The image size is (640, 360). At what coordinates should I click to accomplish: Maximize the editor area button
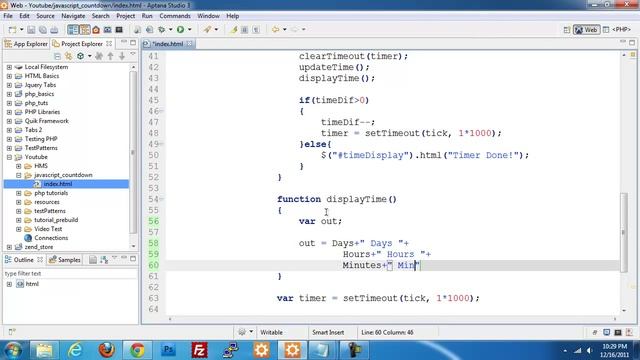(632, 42)
